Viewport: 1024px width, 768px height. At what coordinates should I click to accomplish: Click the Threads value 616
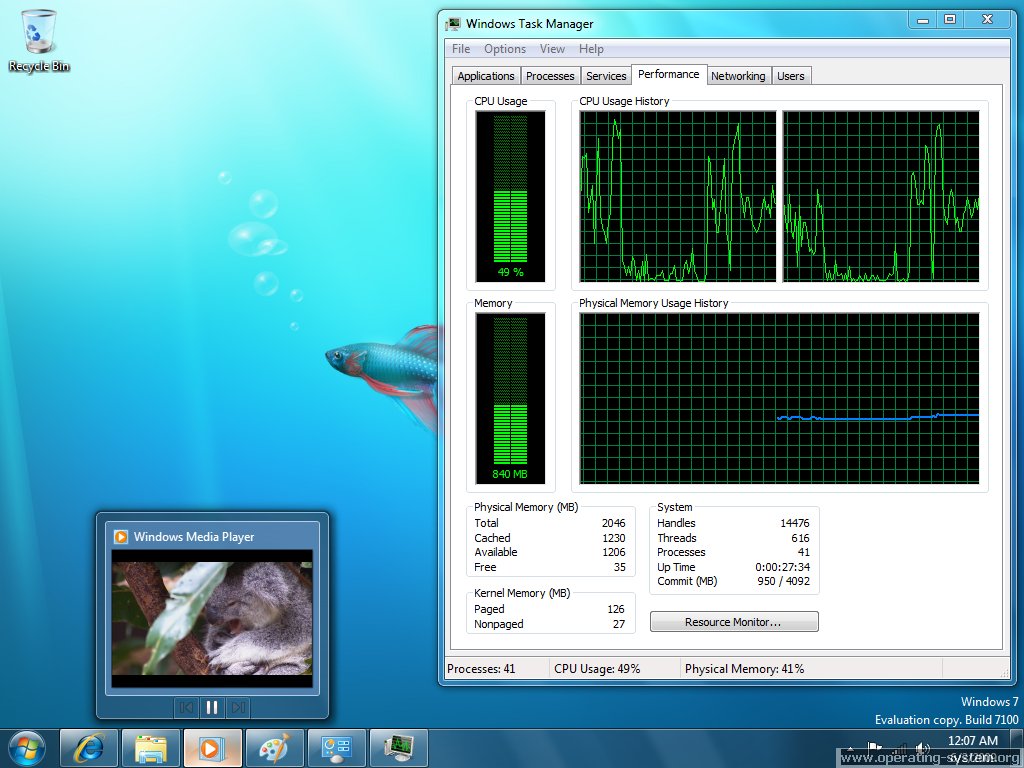800,538
